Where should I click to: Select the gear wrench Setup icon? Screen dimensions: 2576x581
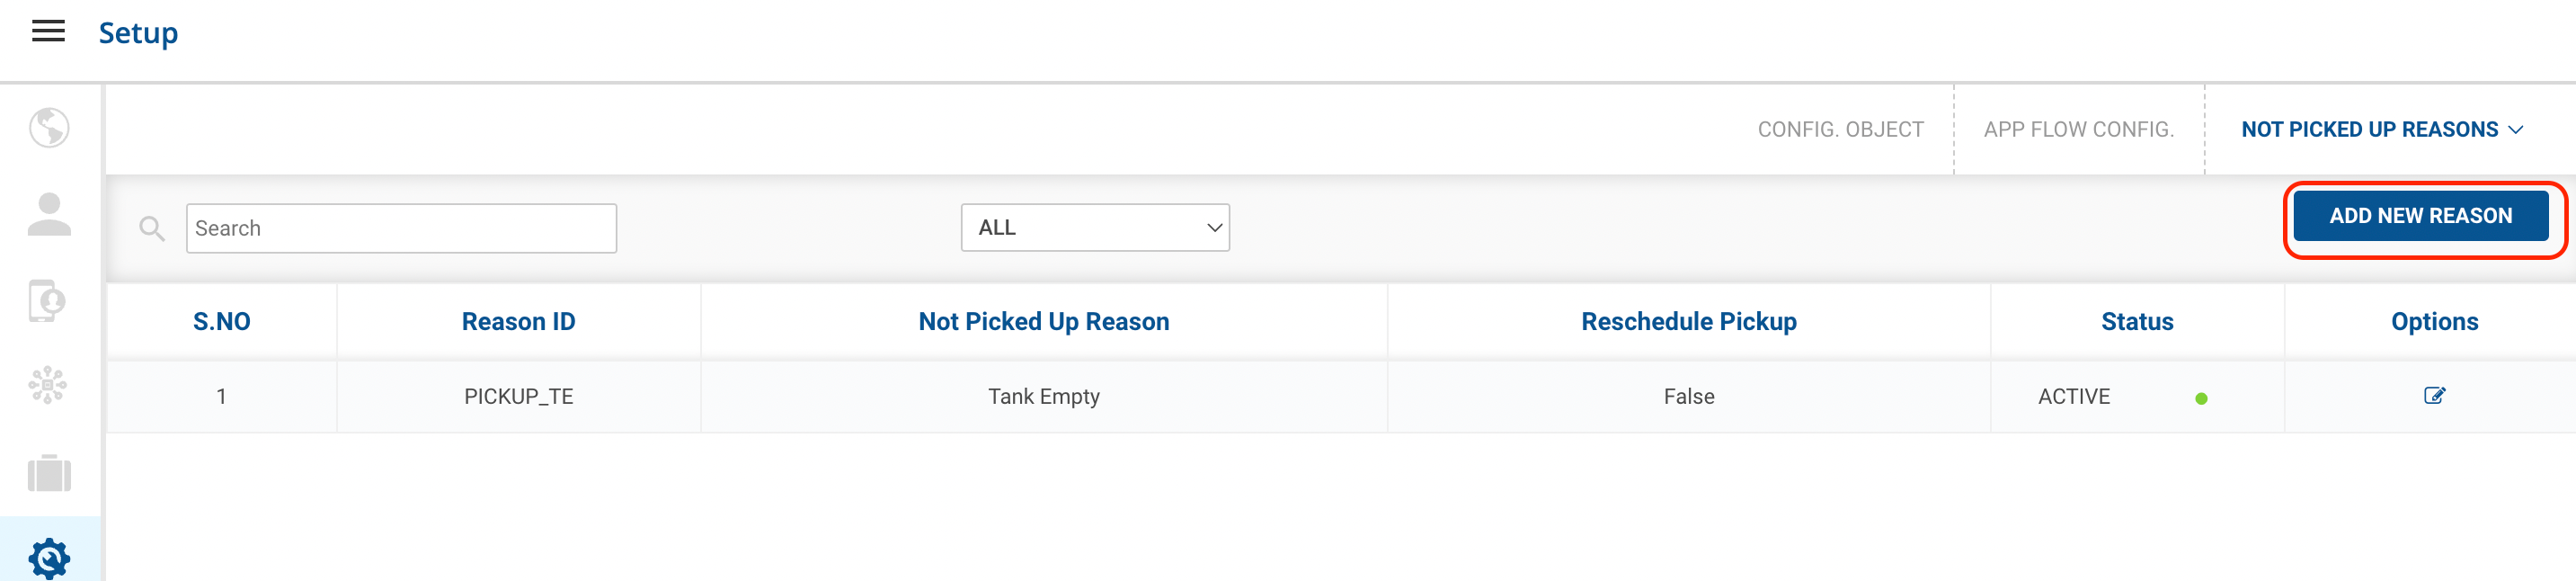click(49, 557)
